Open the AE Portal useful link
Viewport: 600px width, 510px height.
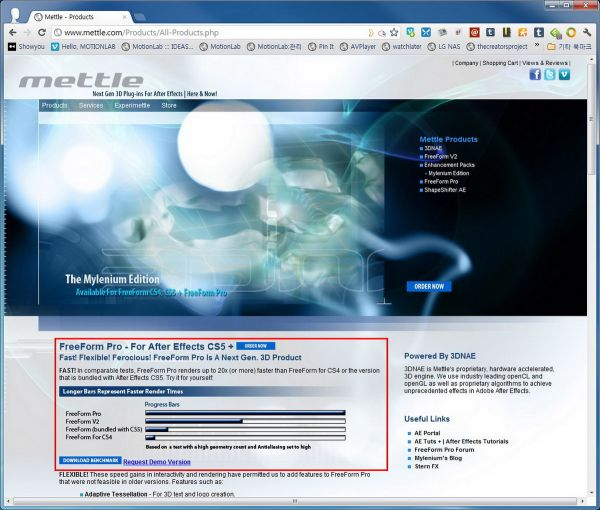tap(427, 433)
